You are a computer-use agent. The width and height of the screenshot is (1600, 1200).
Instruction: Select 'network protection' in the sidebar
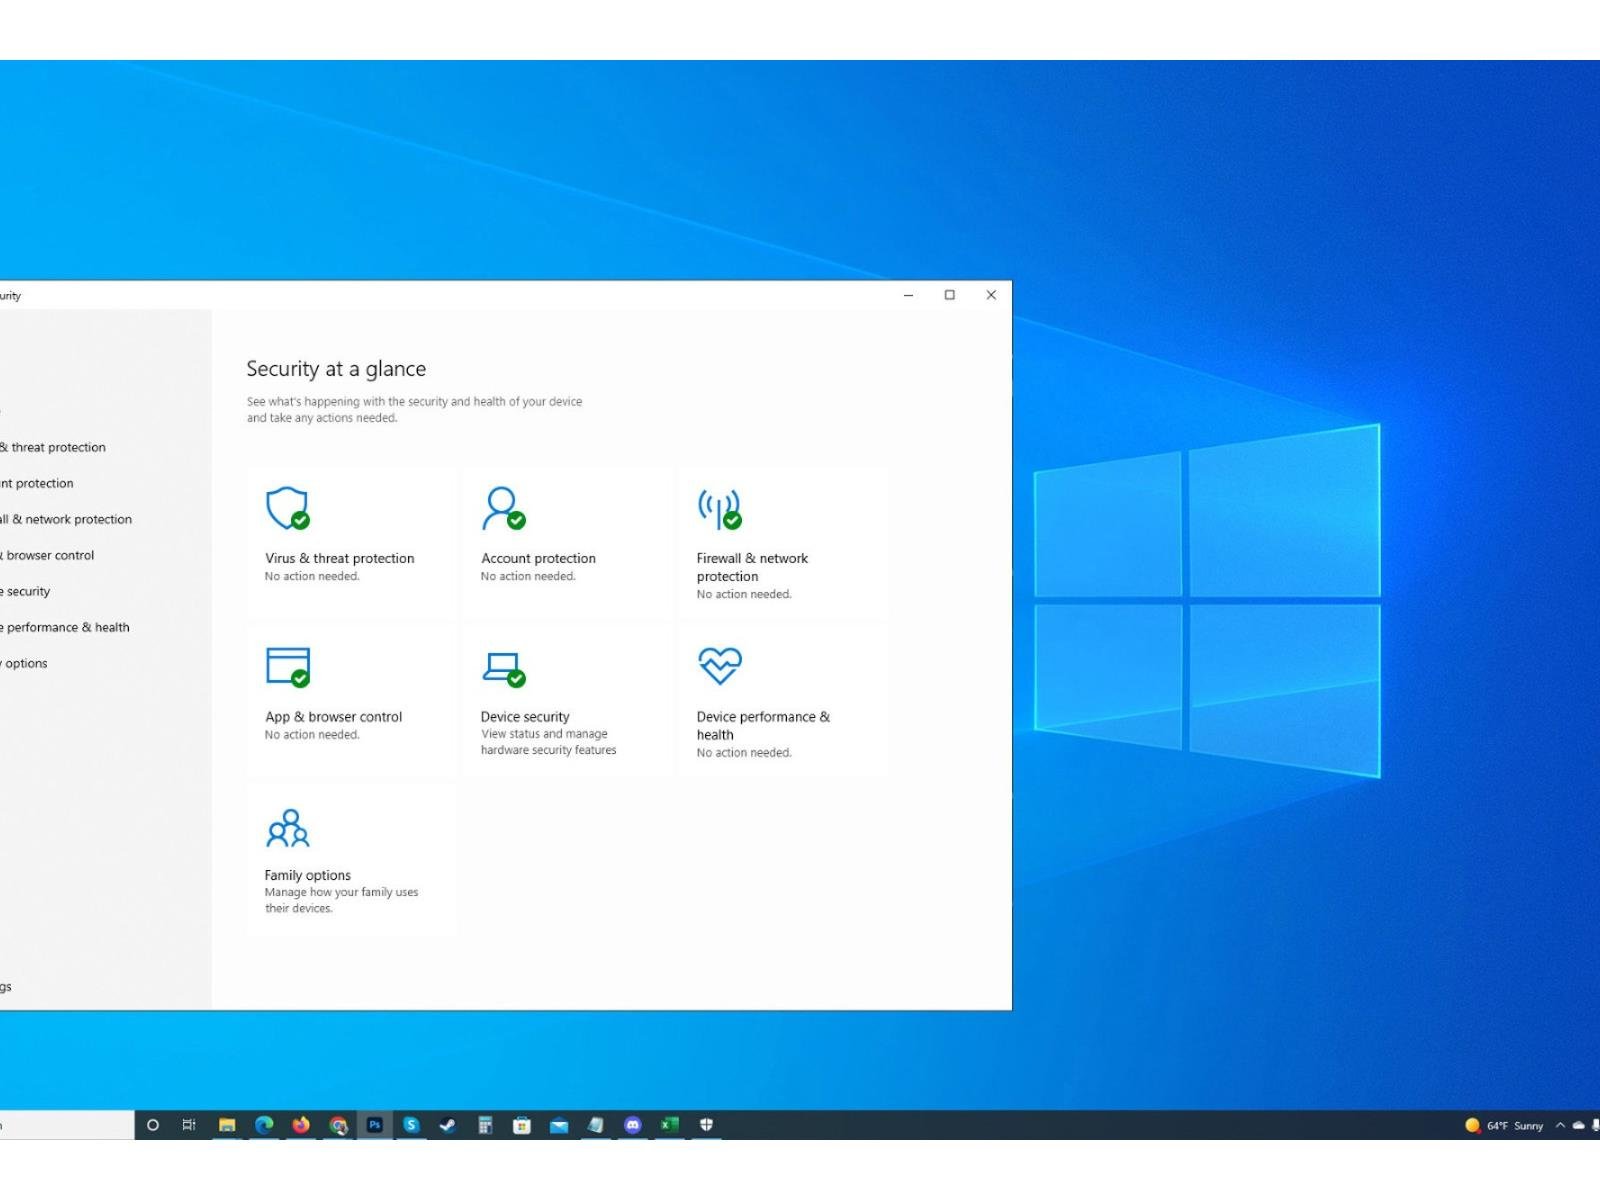point(79,519)
